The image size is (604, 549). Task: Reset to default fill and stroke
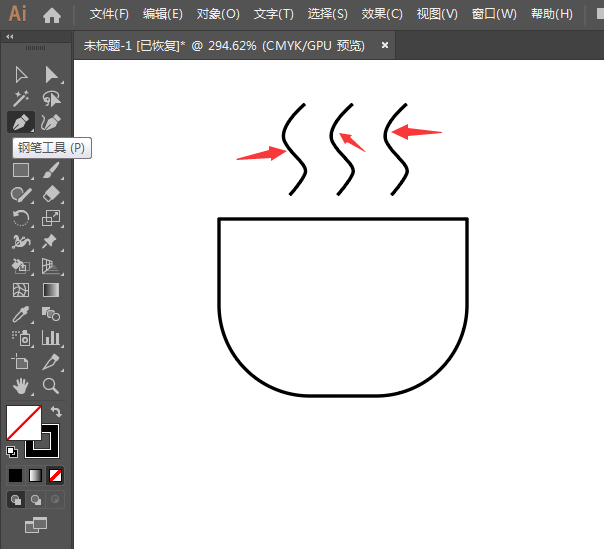(x=12, y=451)
